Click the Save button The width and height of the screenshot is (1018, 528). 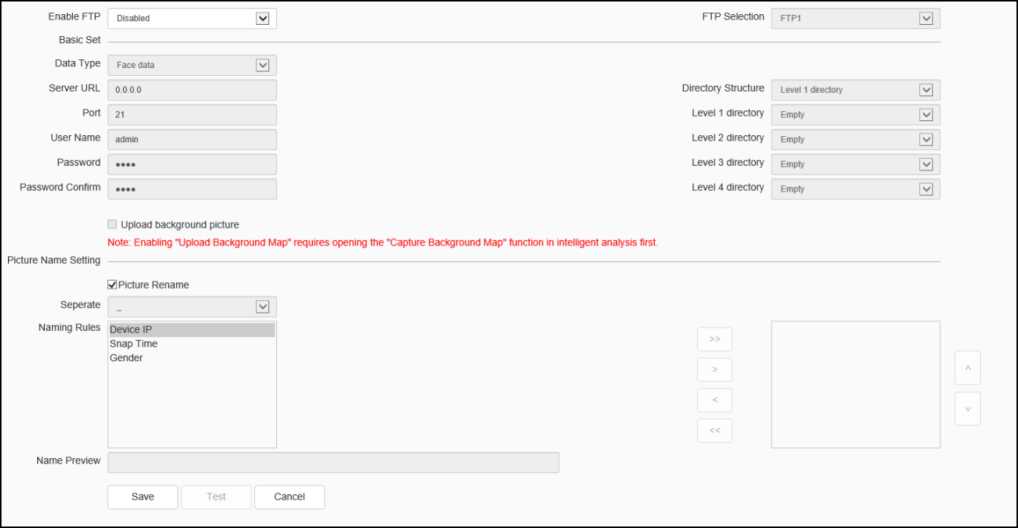click(143, 497)
